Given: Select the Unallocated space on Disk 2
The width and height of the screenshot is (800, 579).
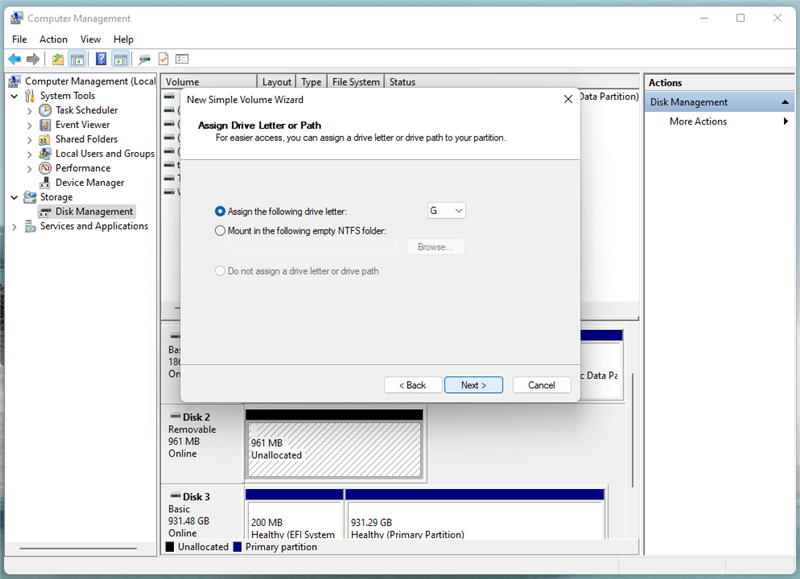Looking at the screenshot, I should (334, 443).
